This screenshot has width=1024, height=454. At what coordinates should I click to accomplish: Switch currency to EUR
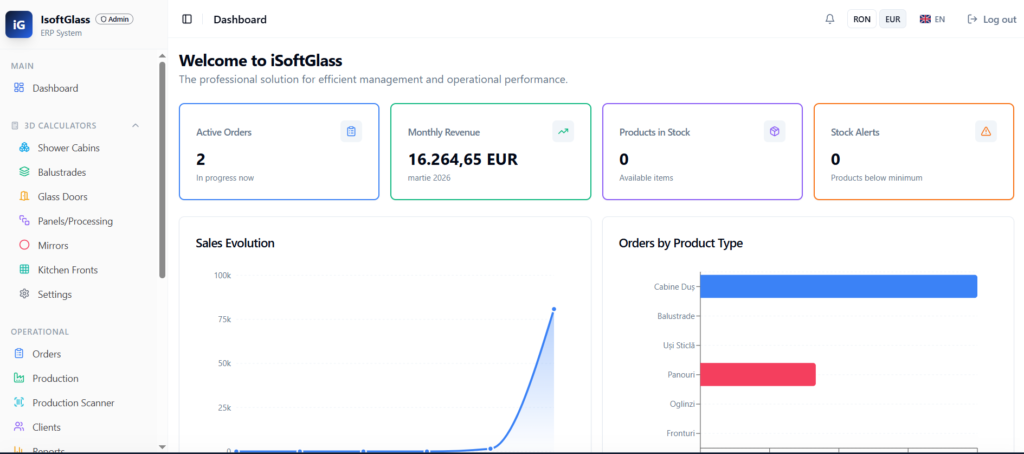click(x=893, y=19)
